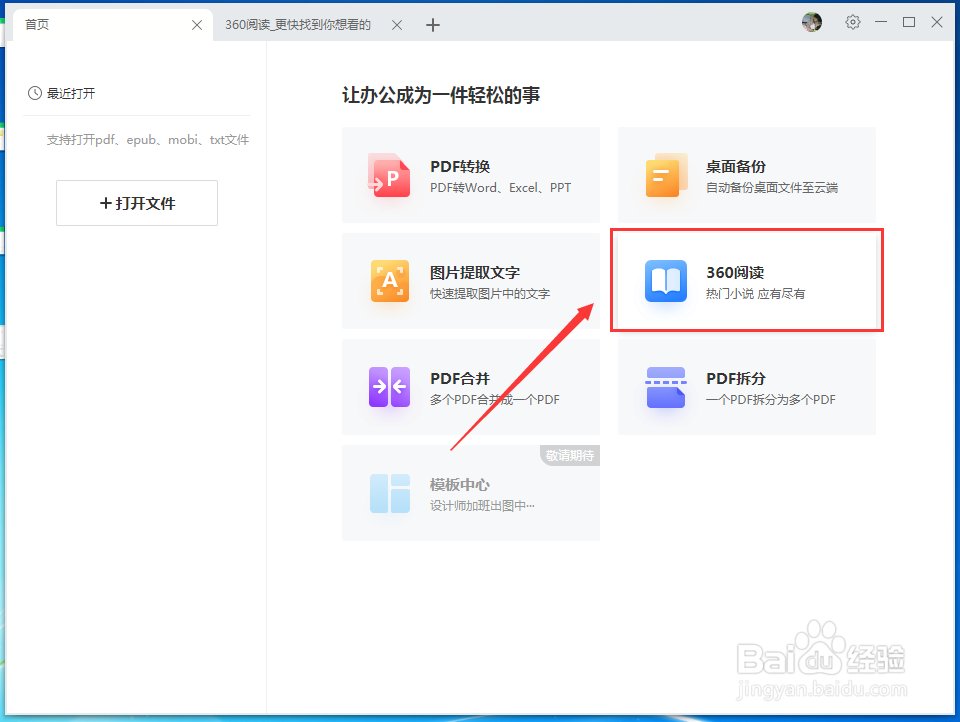Viewport: 960px width, 722px height.
Task: Open the 360阅读 card highlighted in red
Action: pos(746,280)
